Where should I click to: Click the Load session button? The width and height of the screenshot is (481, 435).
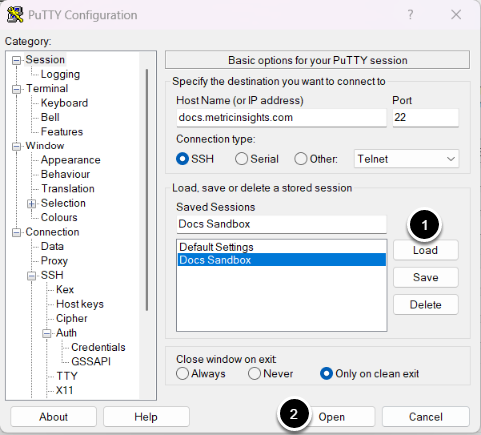tap(426, 250)
